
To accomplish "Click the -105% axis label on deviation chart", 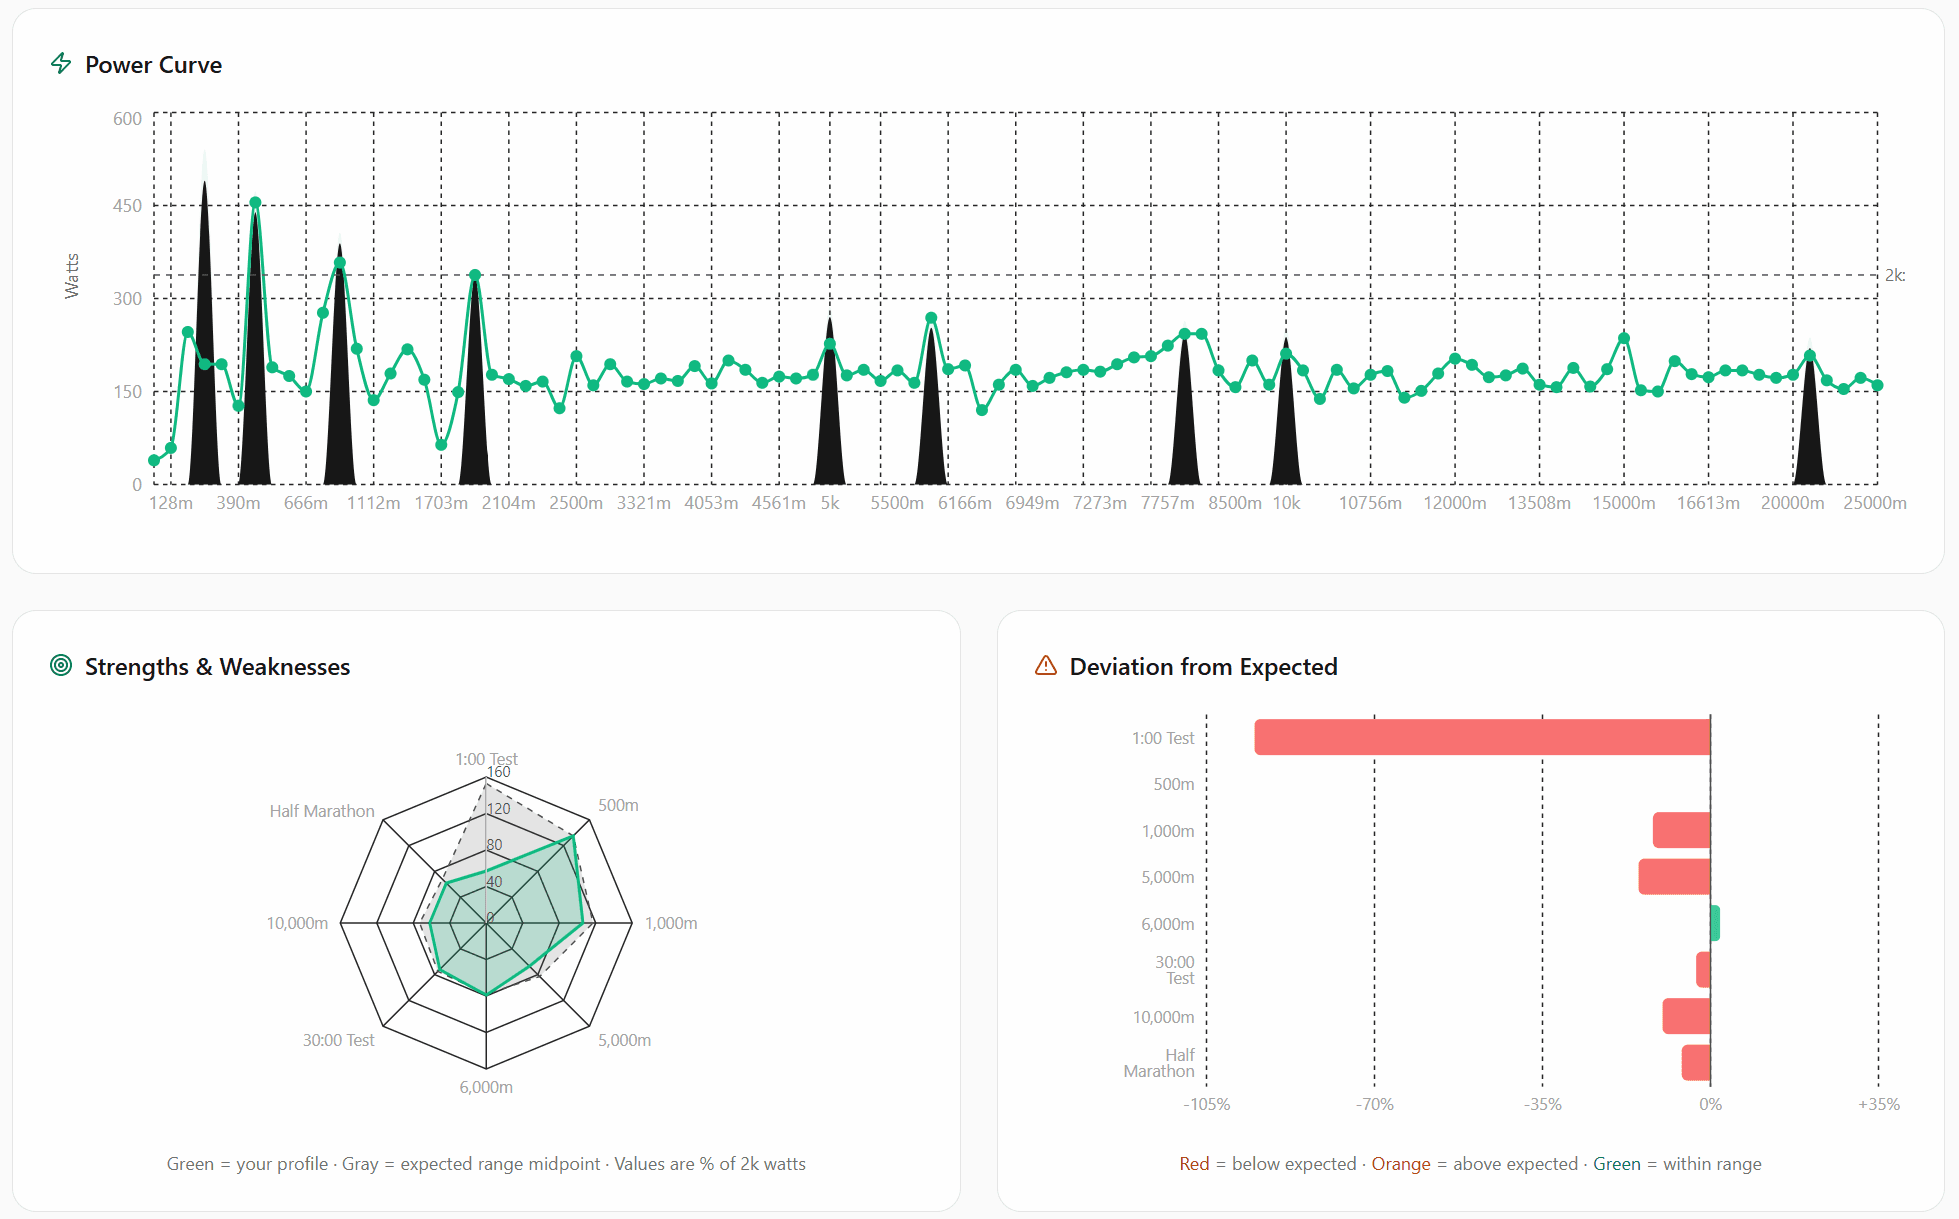I will [1207, 1105].
